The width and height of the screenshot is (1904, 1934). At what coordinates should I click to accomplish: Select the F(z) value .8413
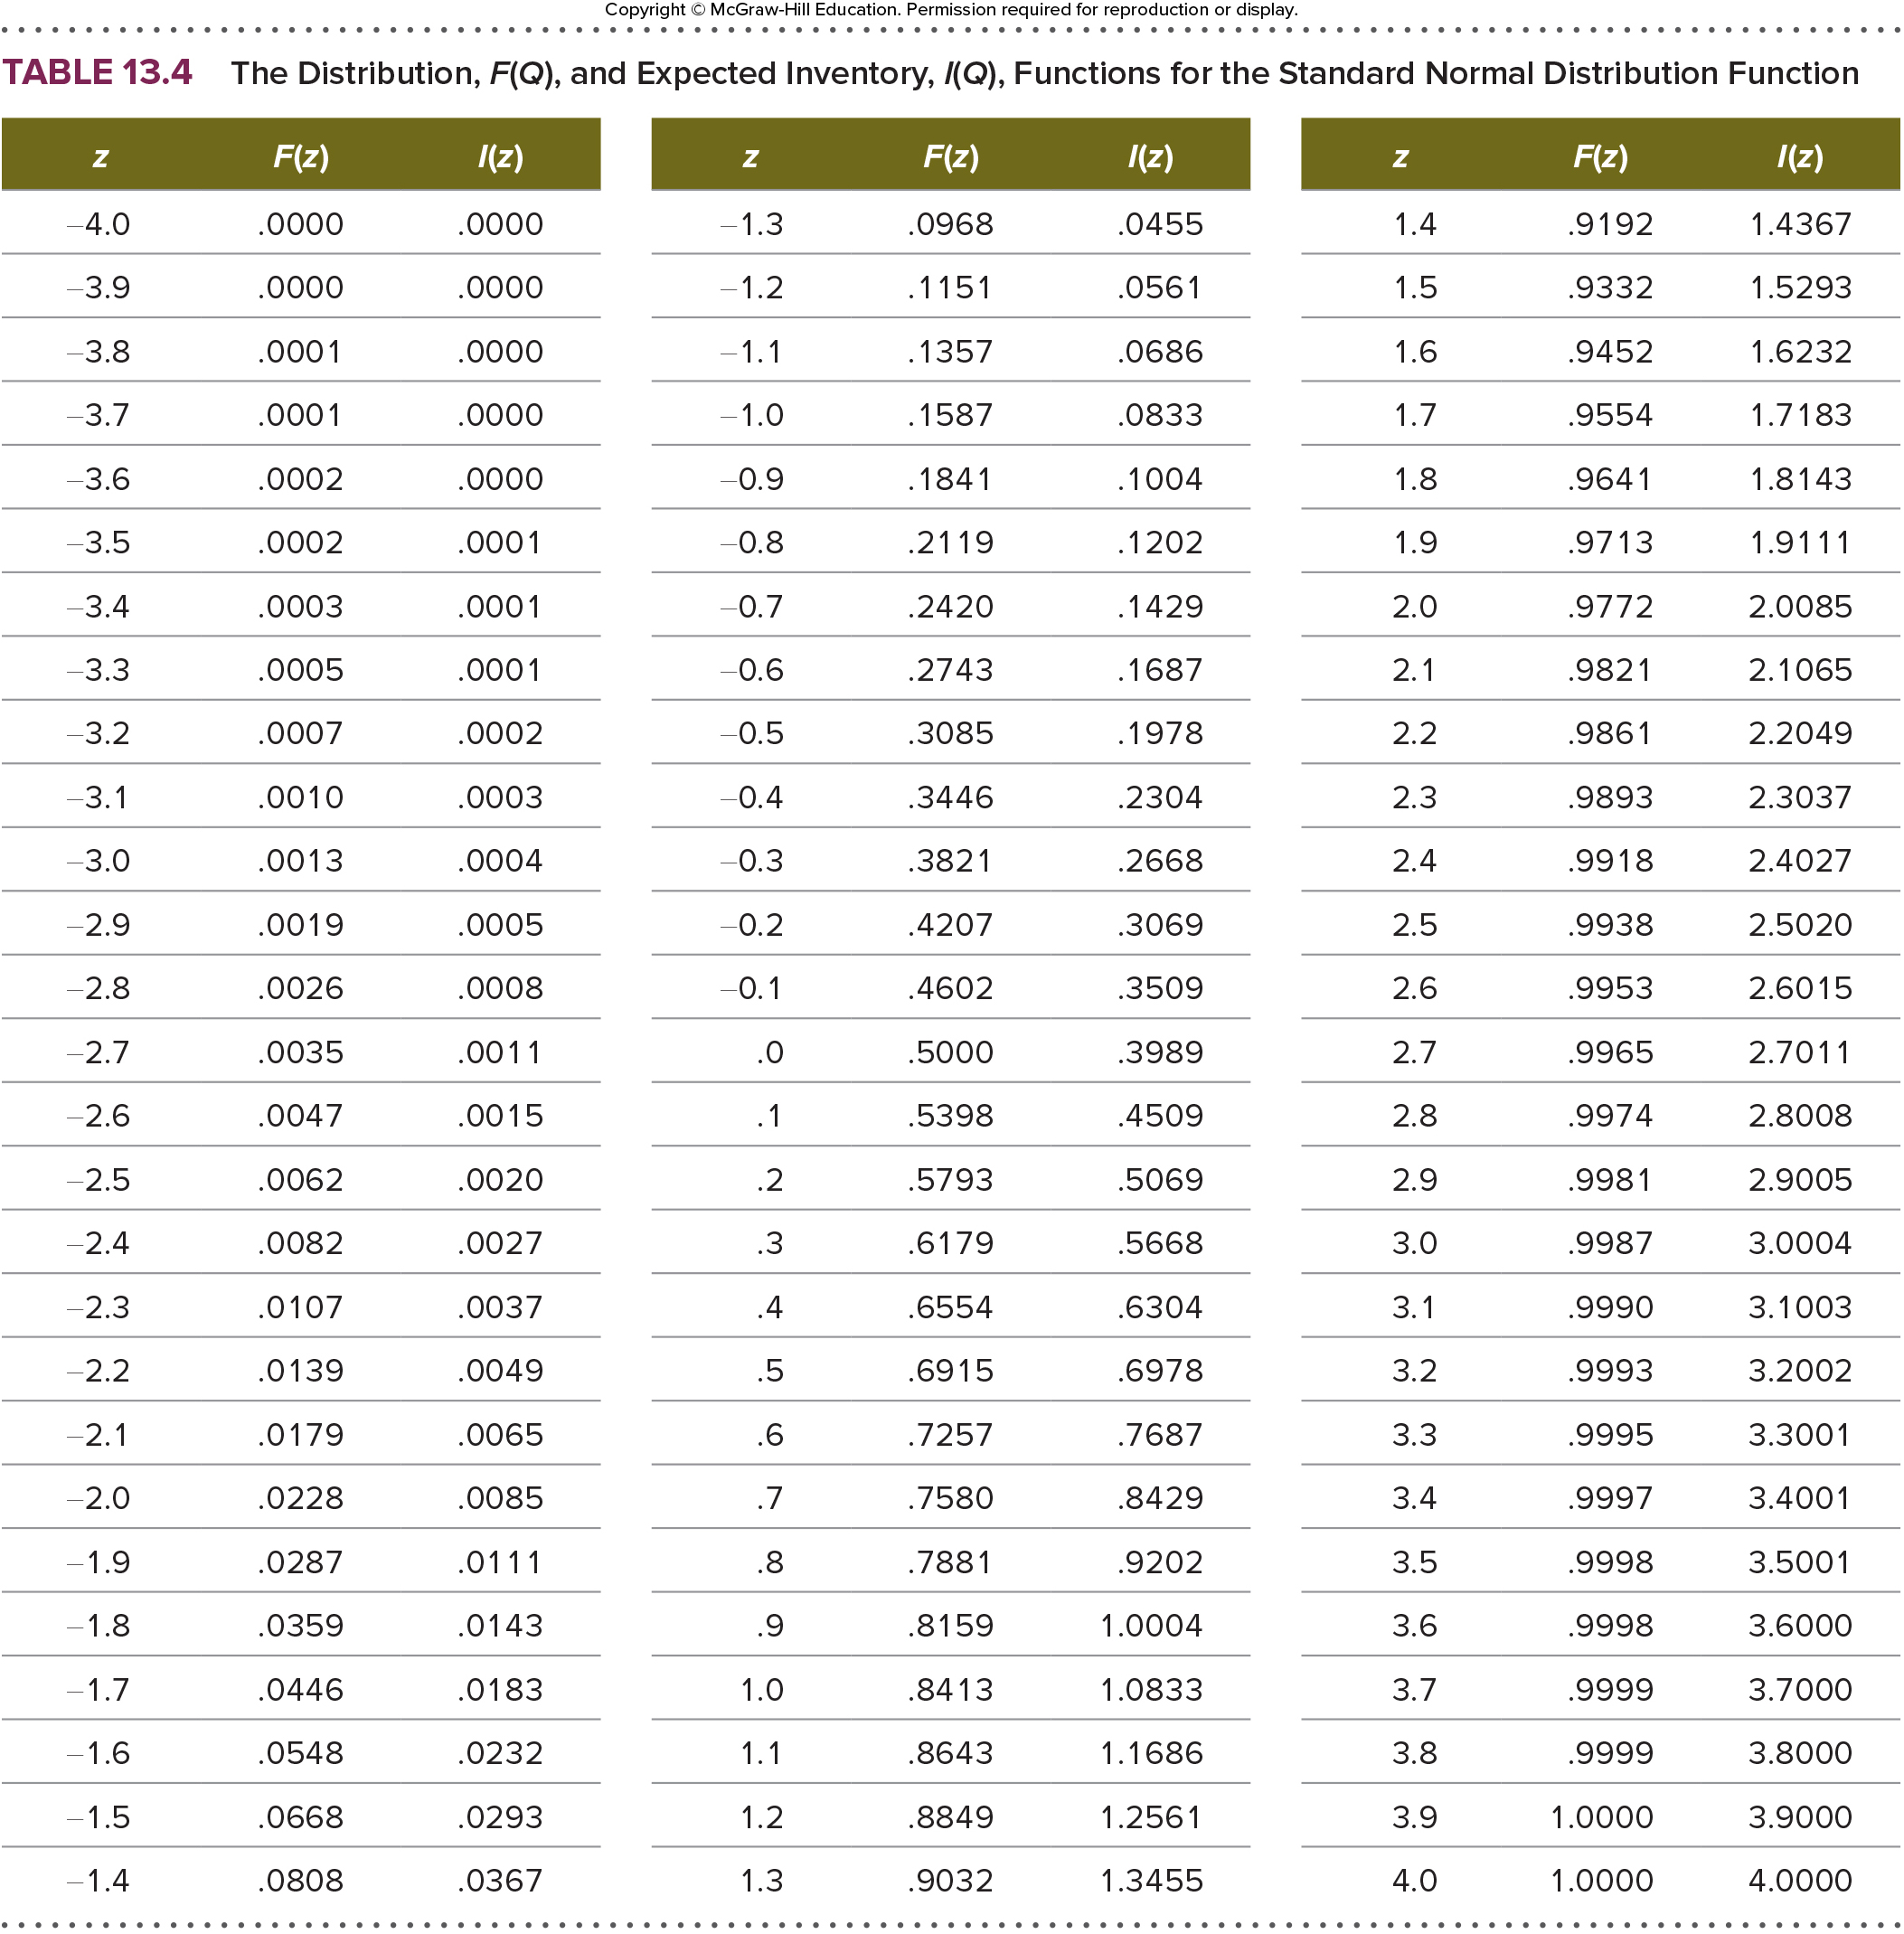click(950, 1689)
